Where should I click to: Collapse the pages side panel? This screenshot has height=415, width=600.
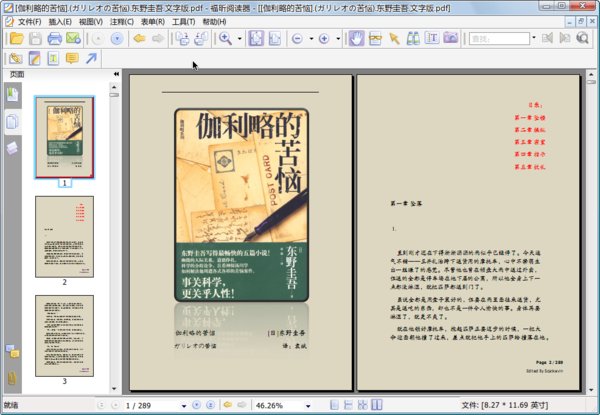116,75
